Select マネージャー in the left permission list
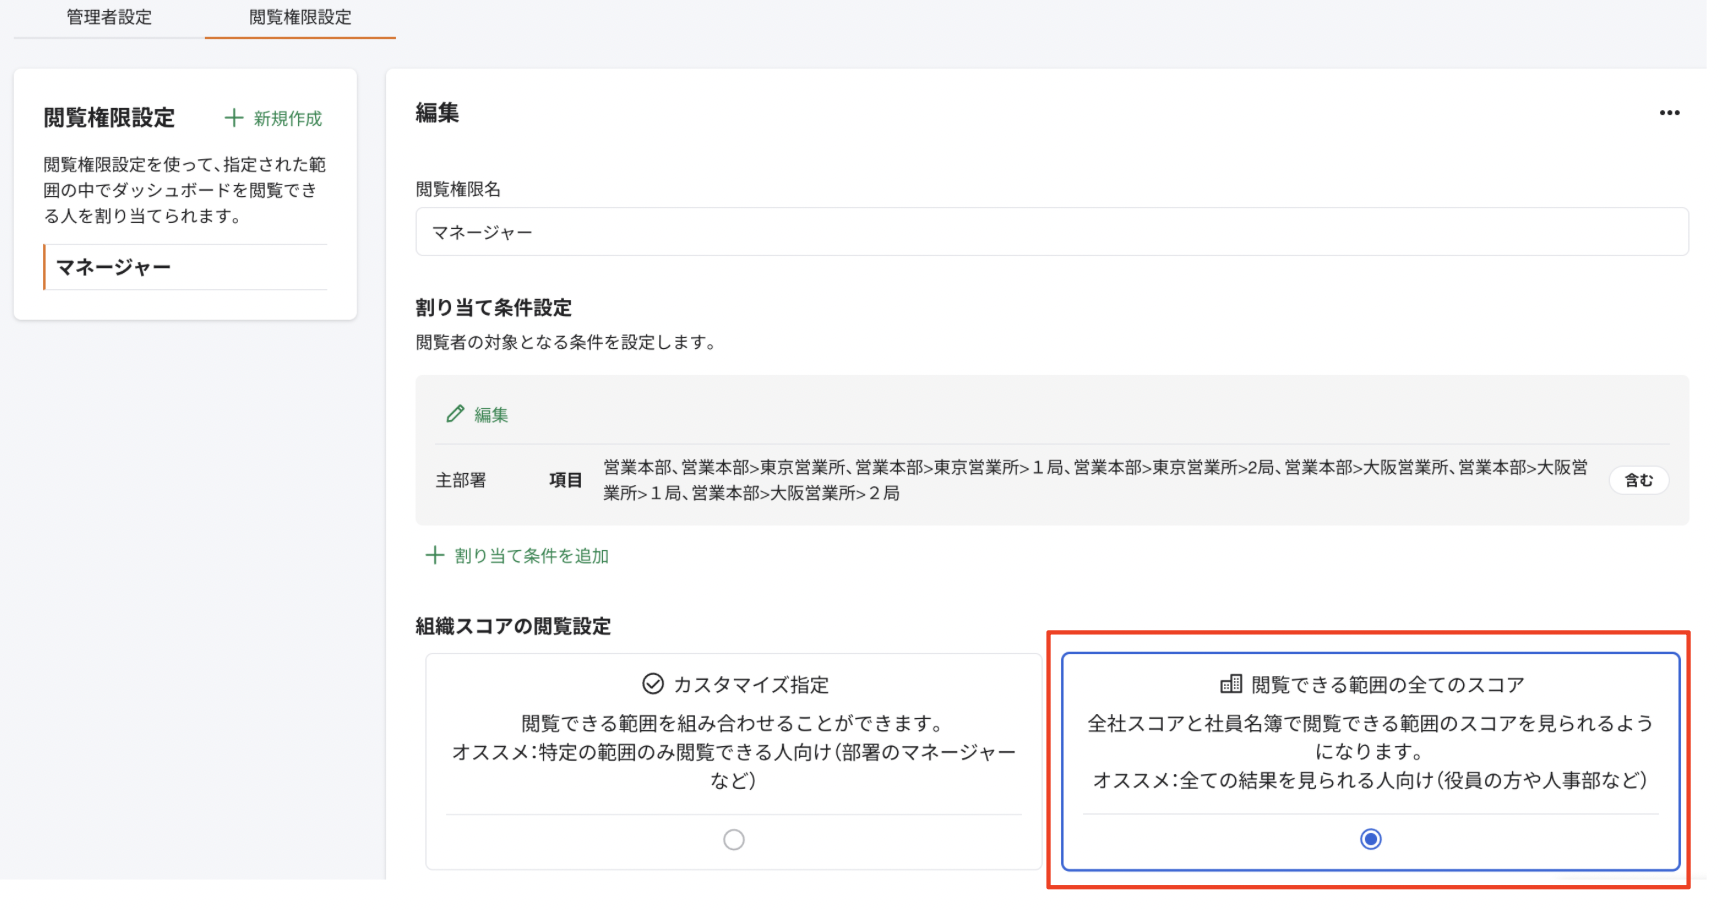 (x=114, y=267)
